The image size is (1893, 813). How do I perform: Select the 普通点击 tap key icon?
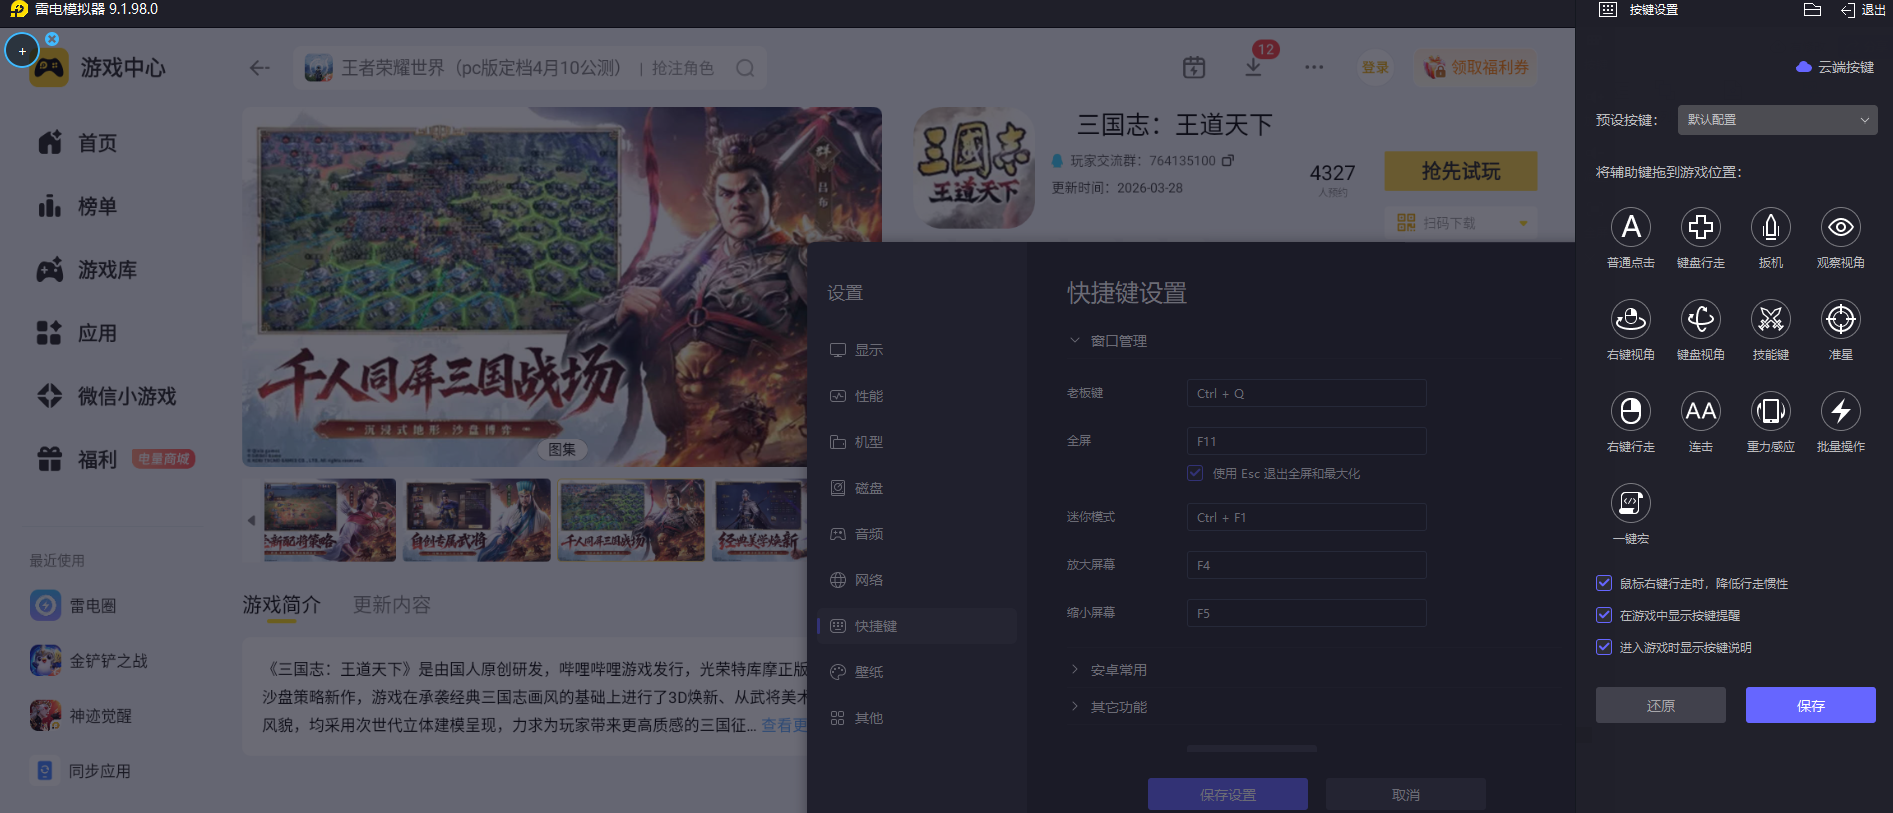point(1631,227)
